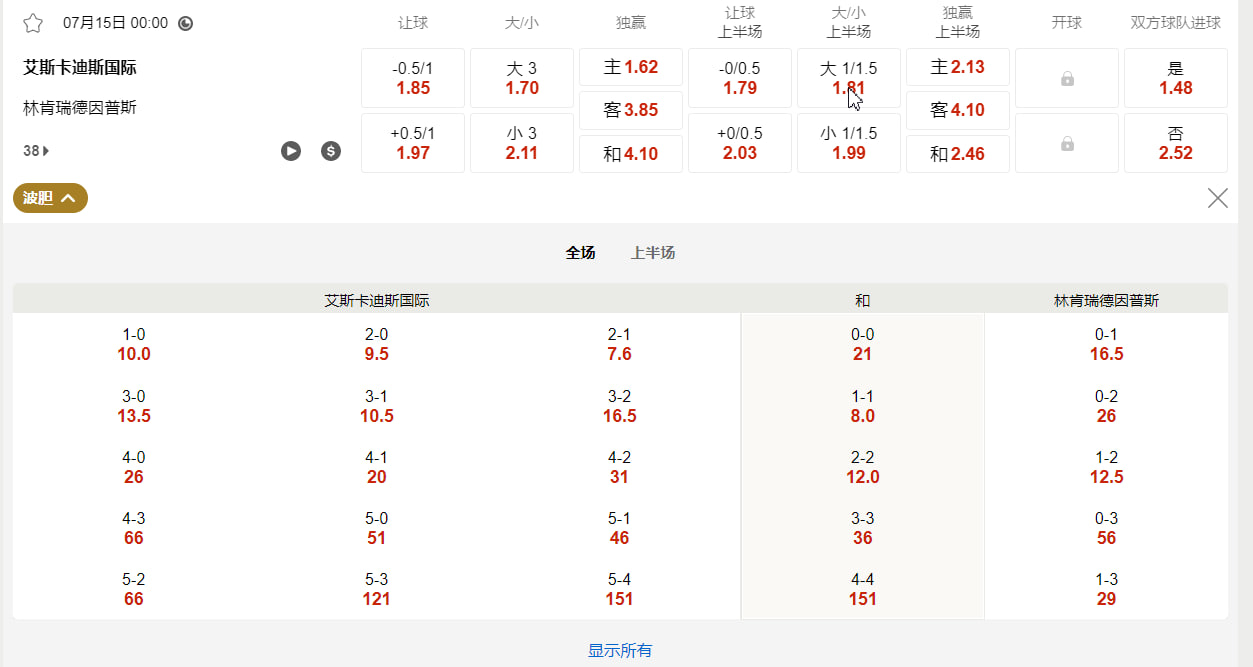Choose correct score 2-0 at 9.5
The width and height of the screenshot is (1253, 667).
[377, 345]
